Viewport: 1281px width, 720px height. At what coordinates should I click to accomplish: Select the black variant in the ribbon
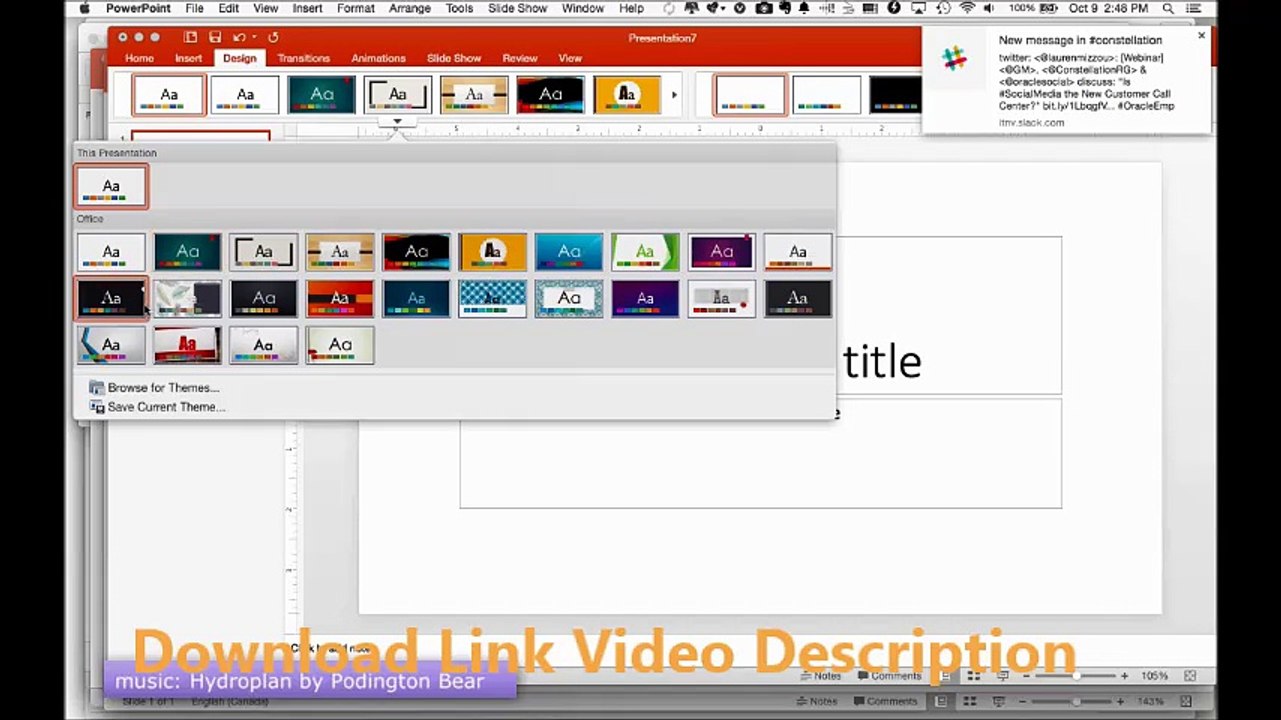pyautogui.click(x=894, y=95)
